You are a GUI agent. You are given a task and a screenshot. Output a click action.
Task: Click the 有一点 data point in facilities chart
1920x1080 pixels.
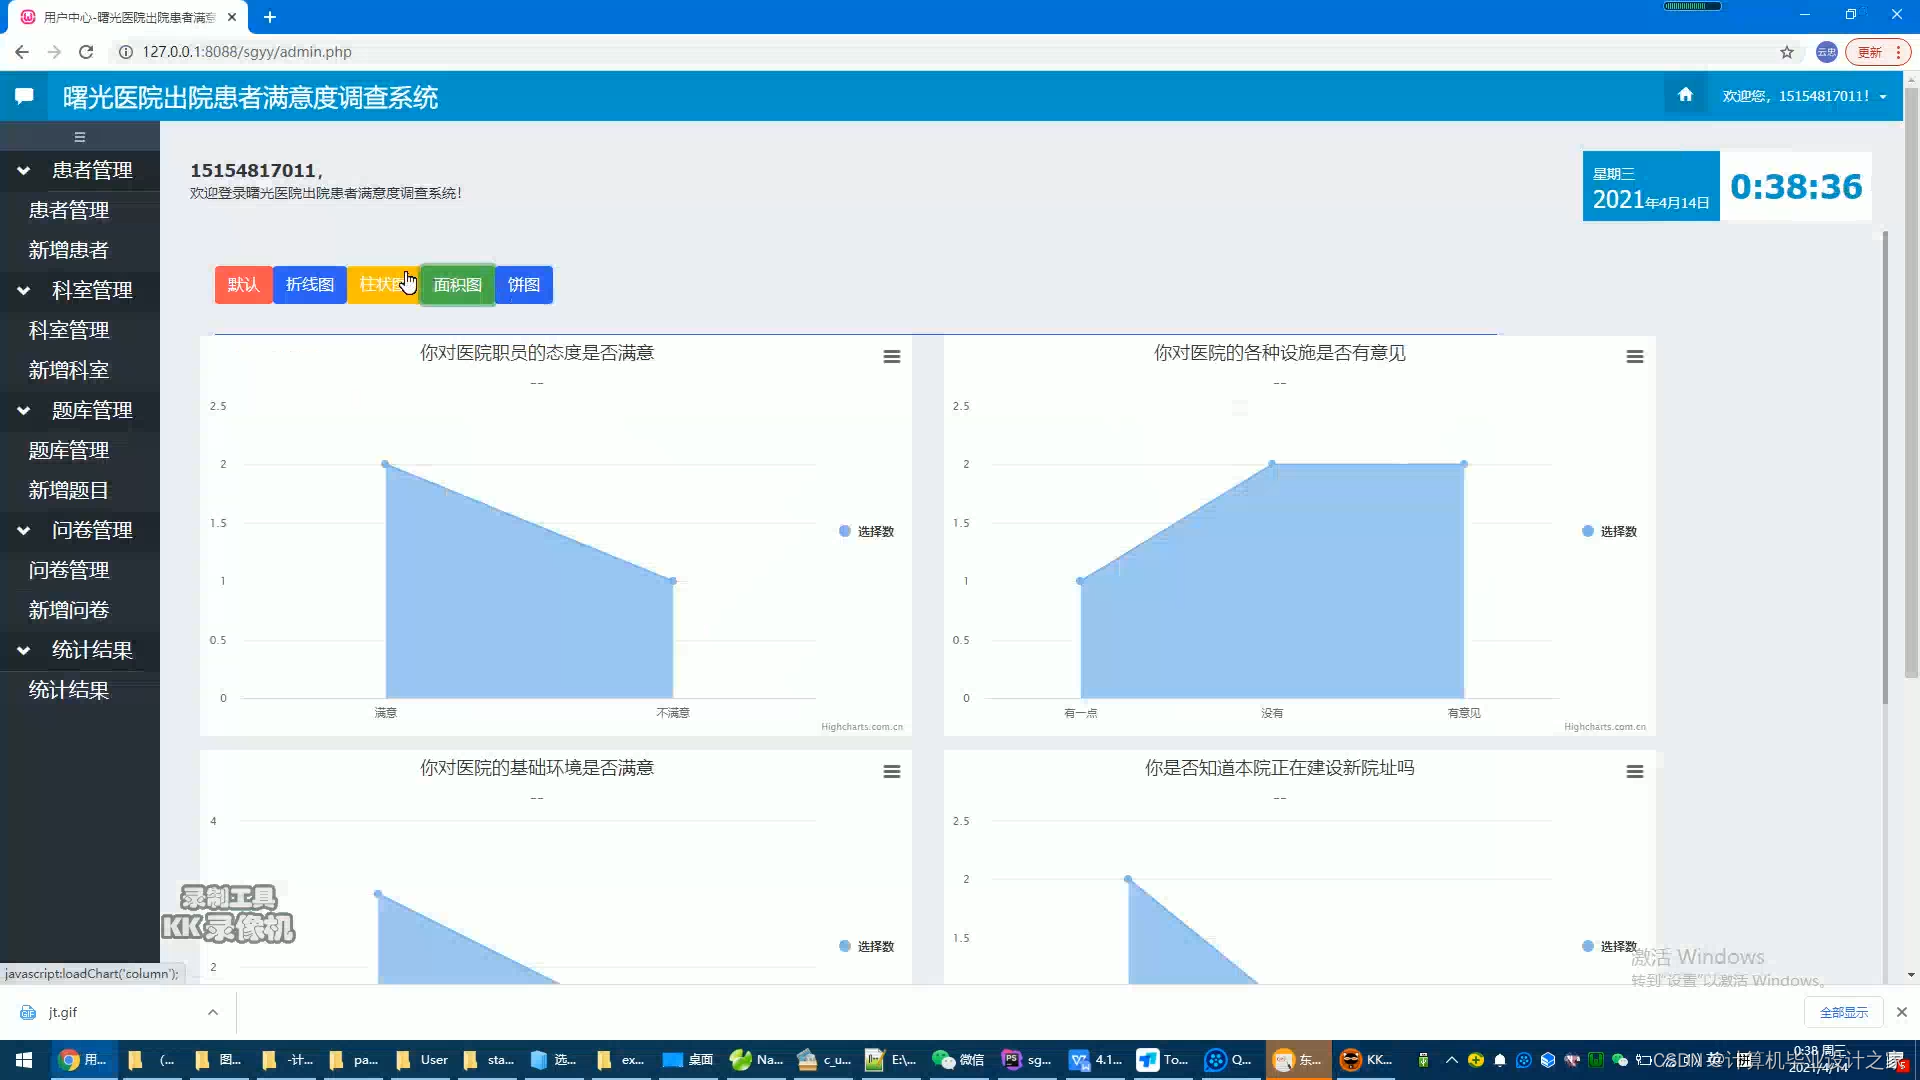pyautogui.click(x=1080, y=581)
